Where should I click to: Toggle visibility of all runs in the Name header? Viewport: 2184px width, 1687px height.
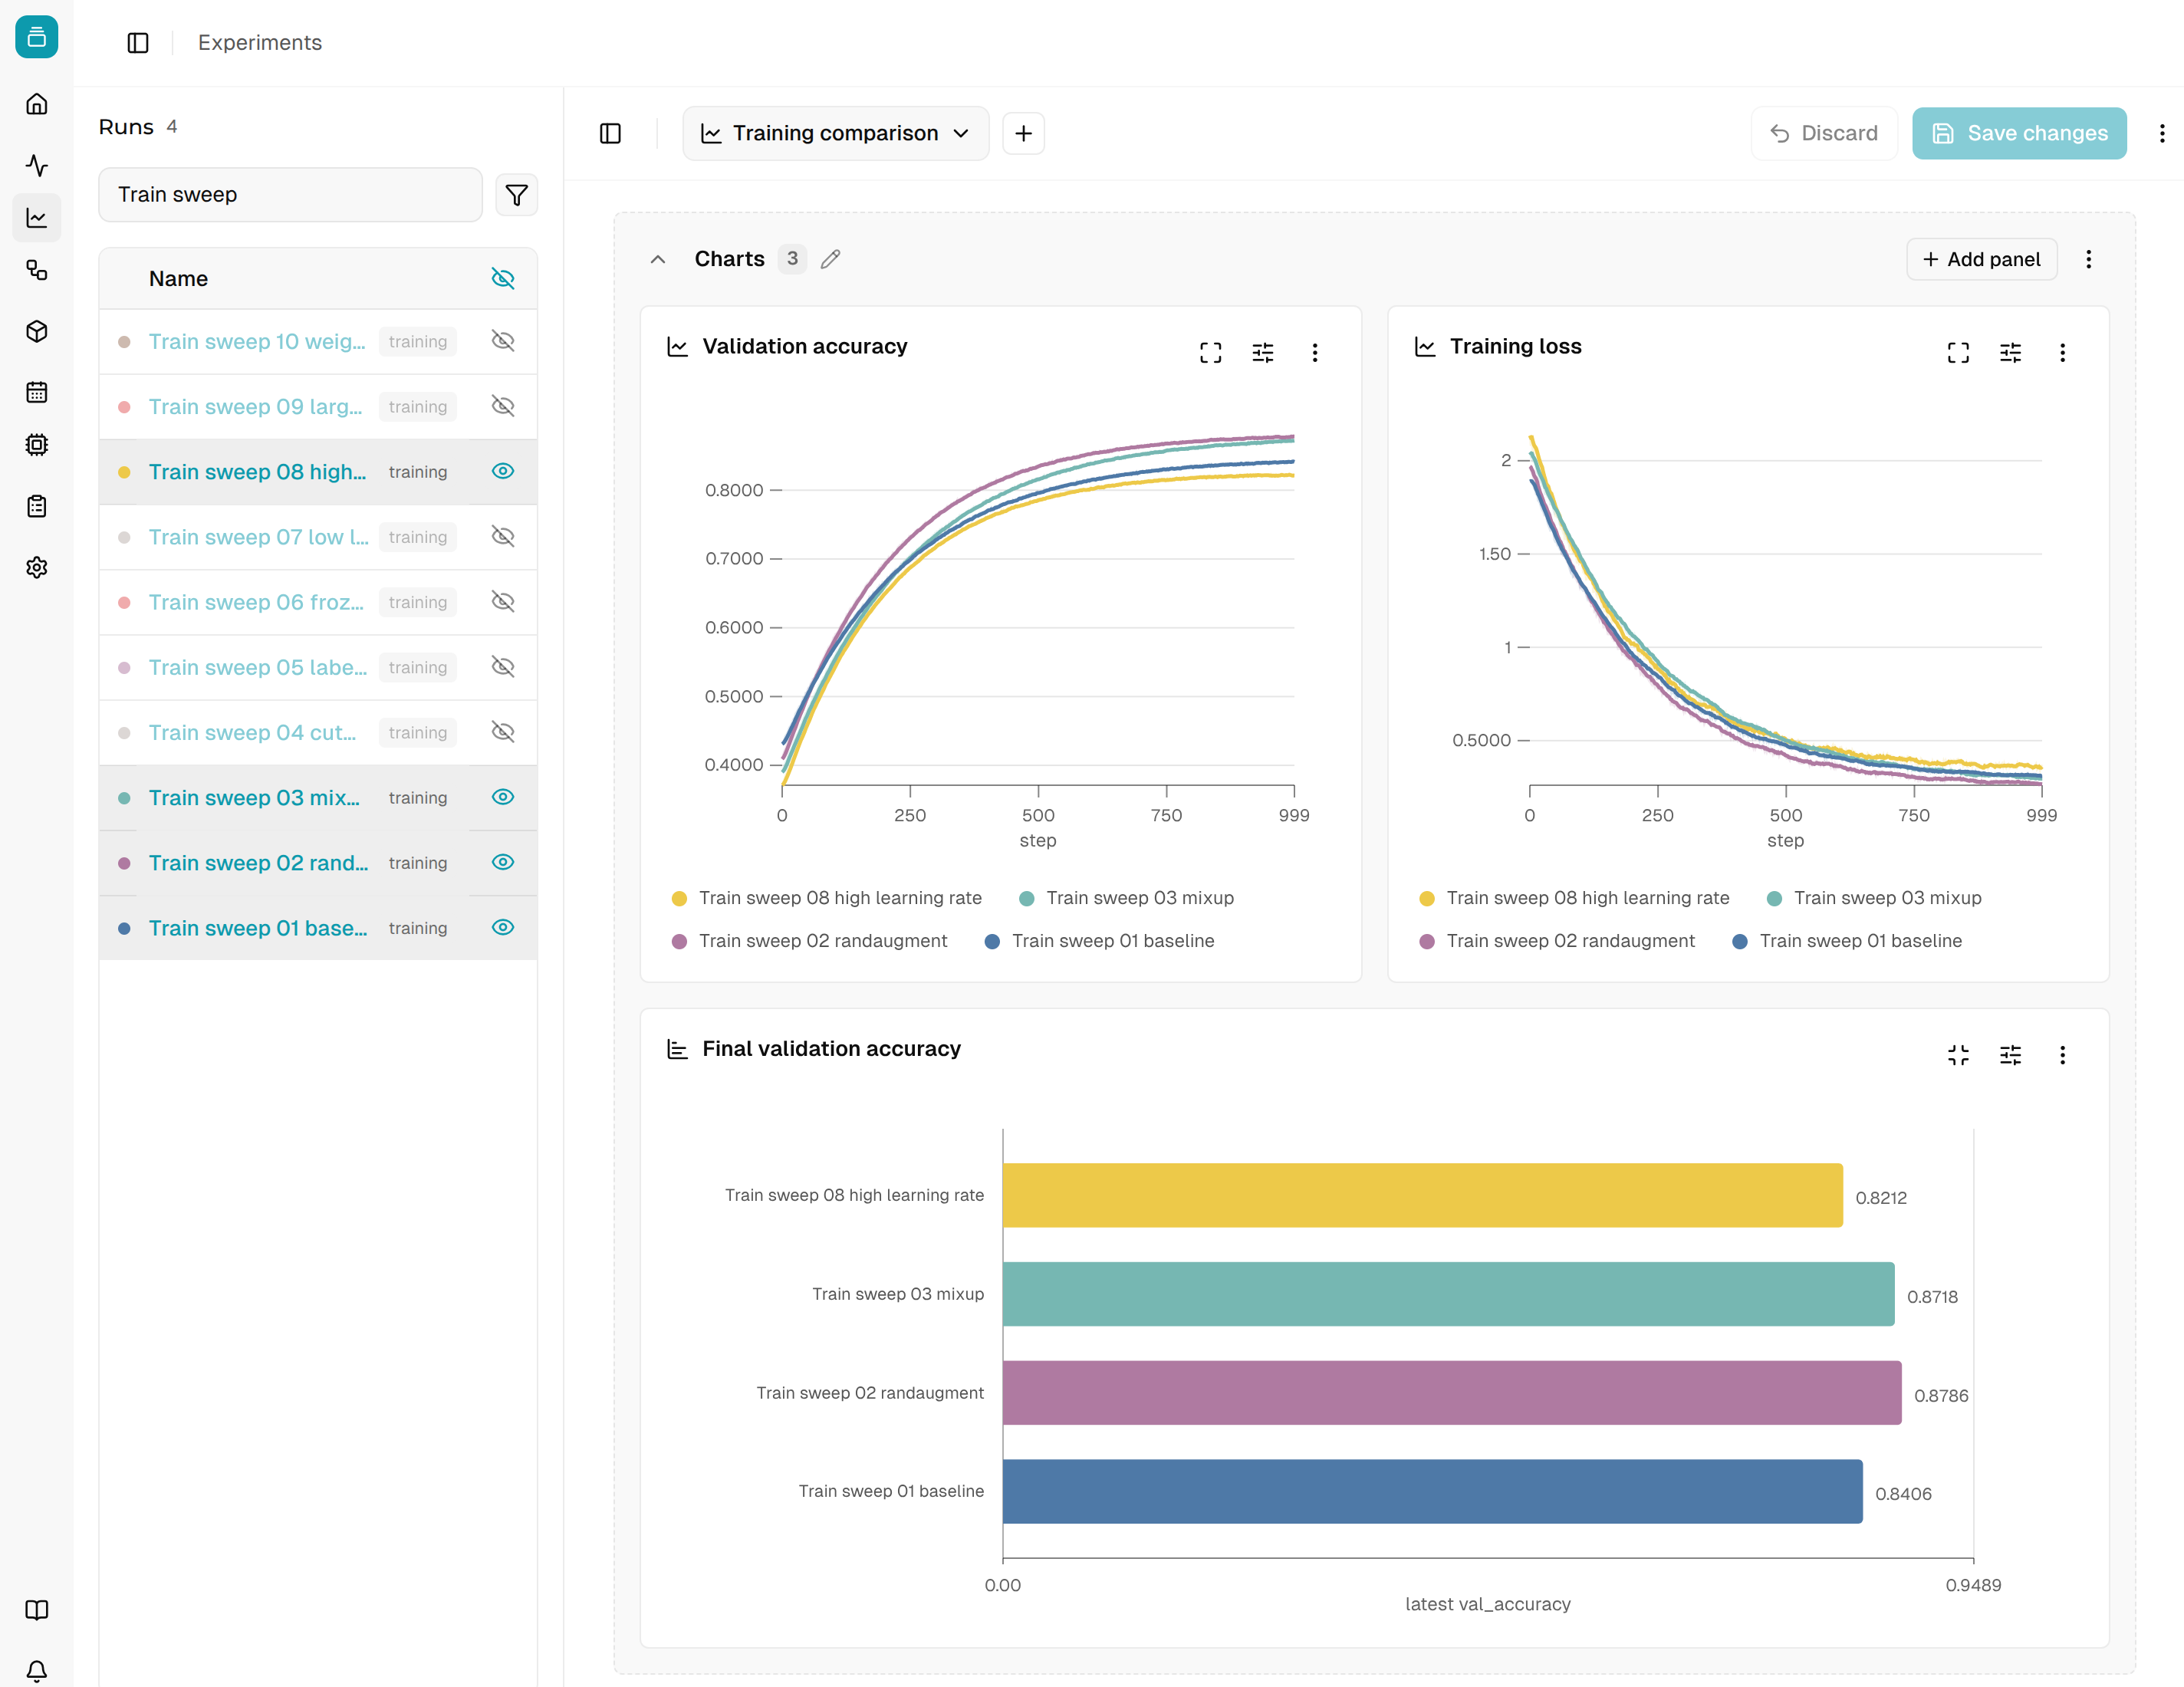coord(503,279)
